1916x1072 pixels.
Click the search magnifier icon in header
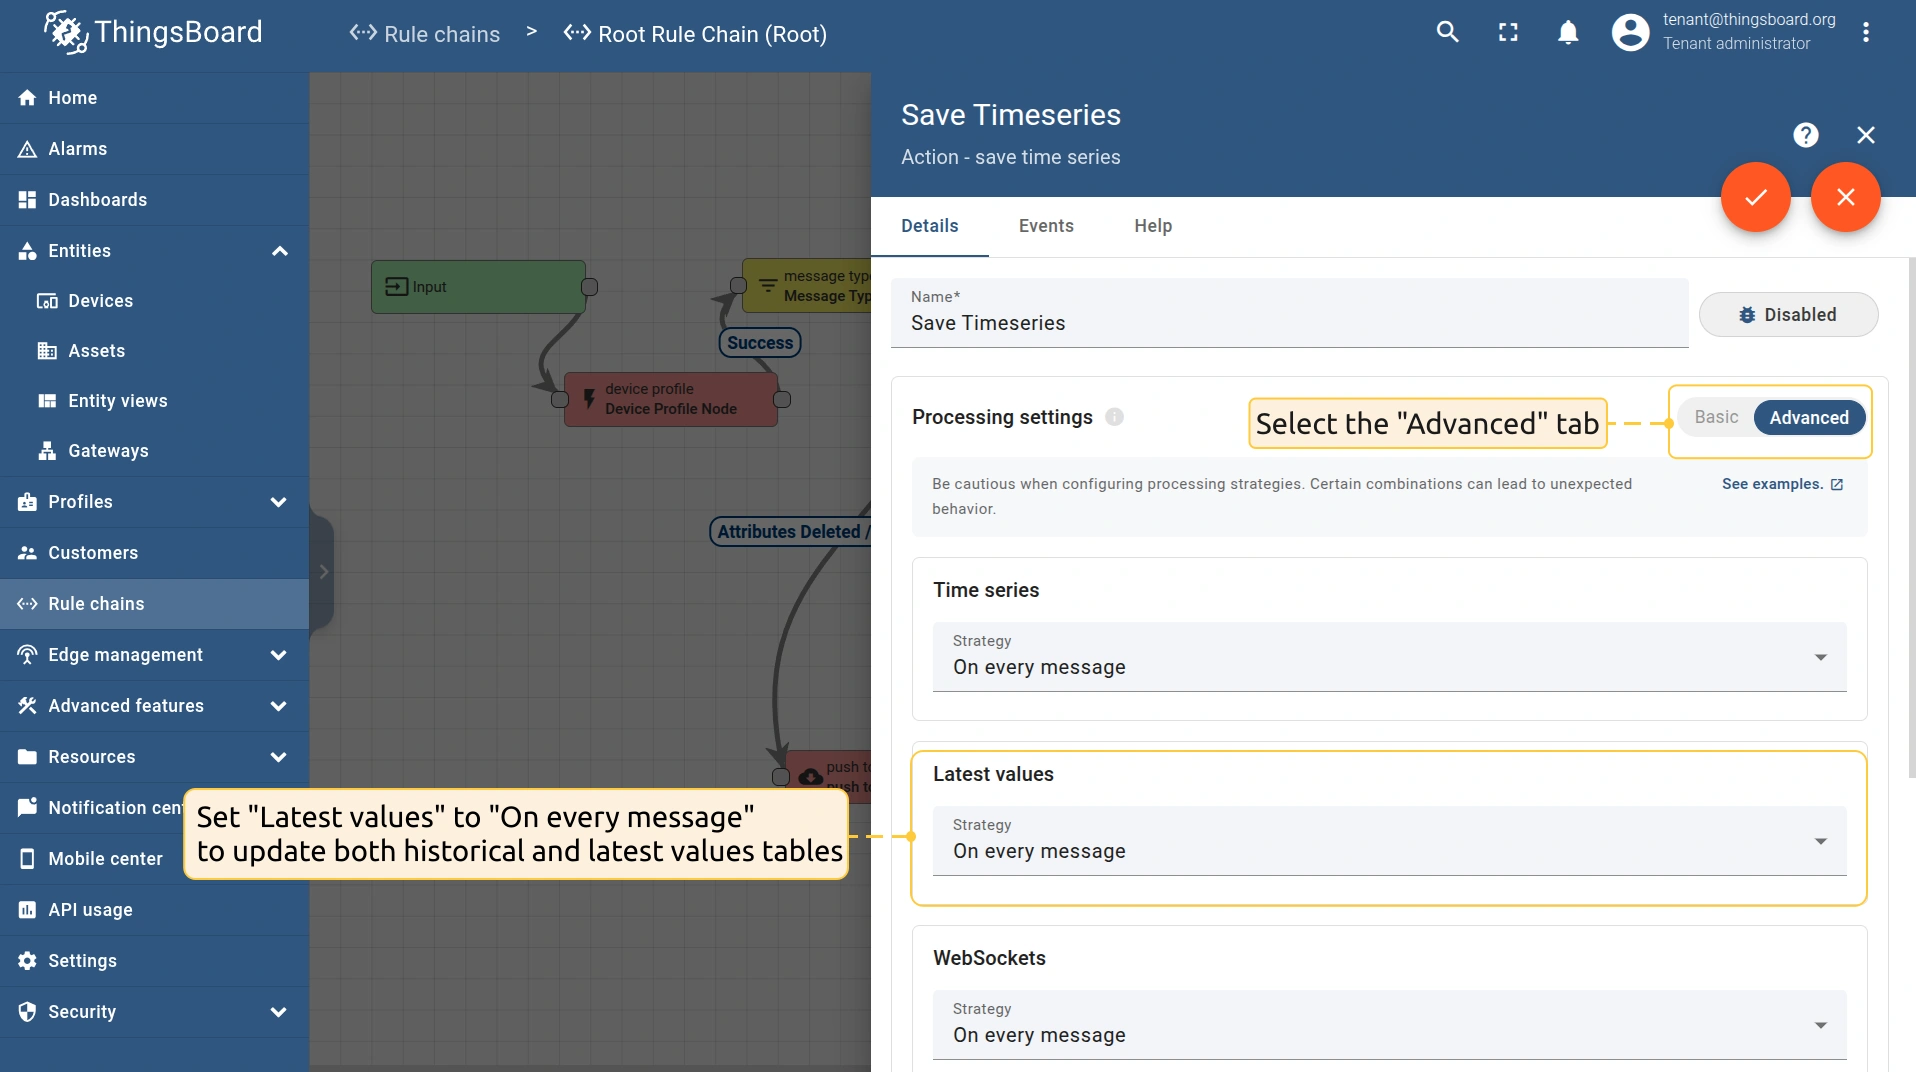[x=1447, y=32]
